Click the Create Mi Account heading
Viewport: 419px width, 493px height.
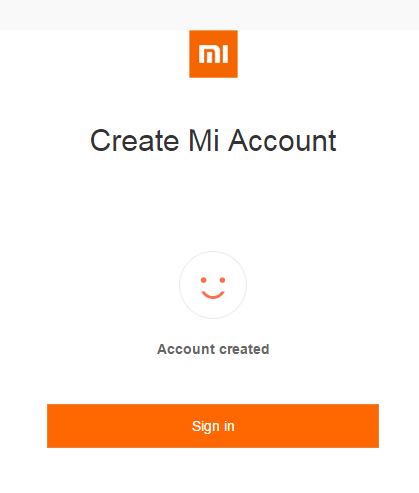213,141
